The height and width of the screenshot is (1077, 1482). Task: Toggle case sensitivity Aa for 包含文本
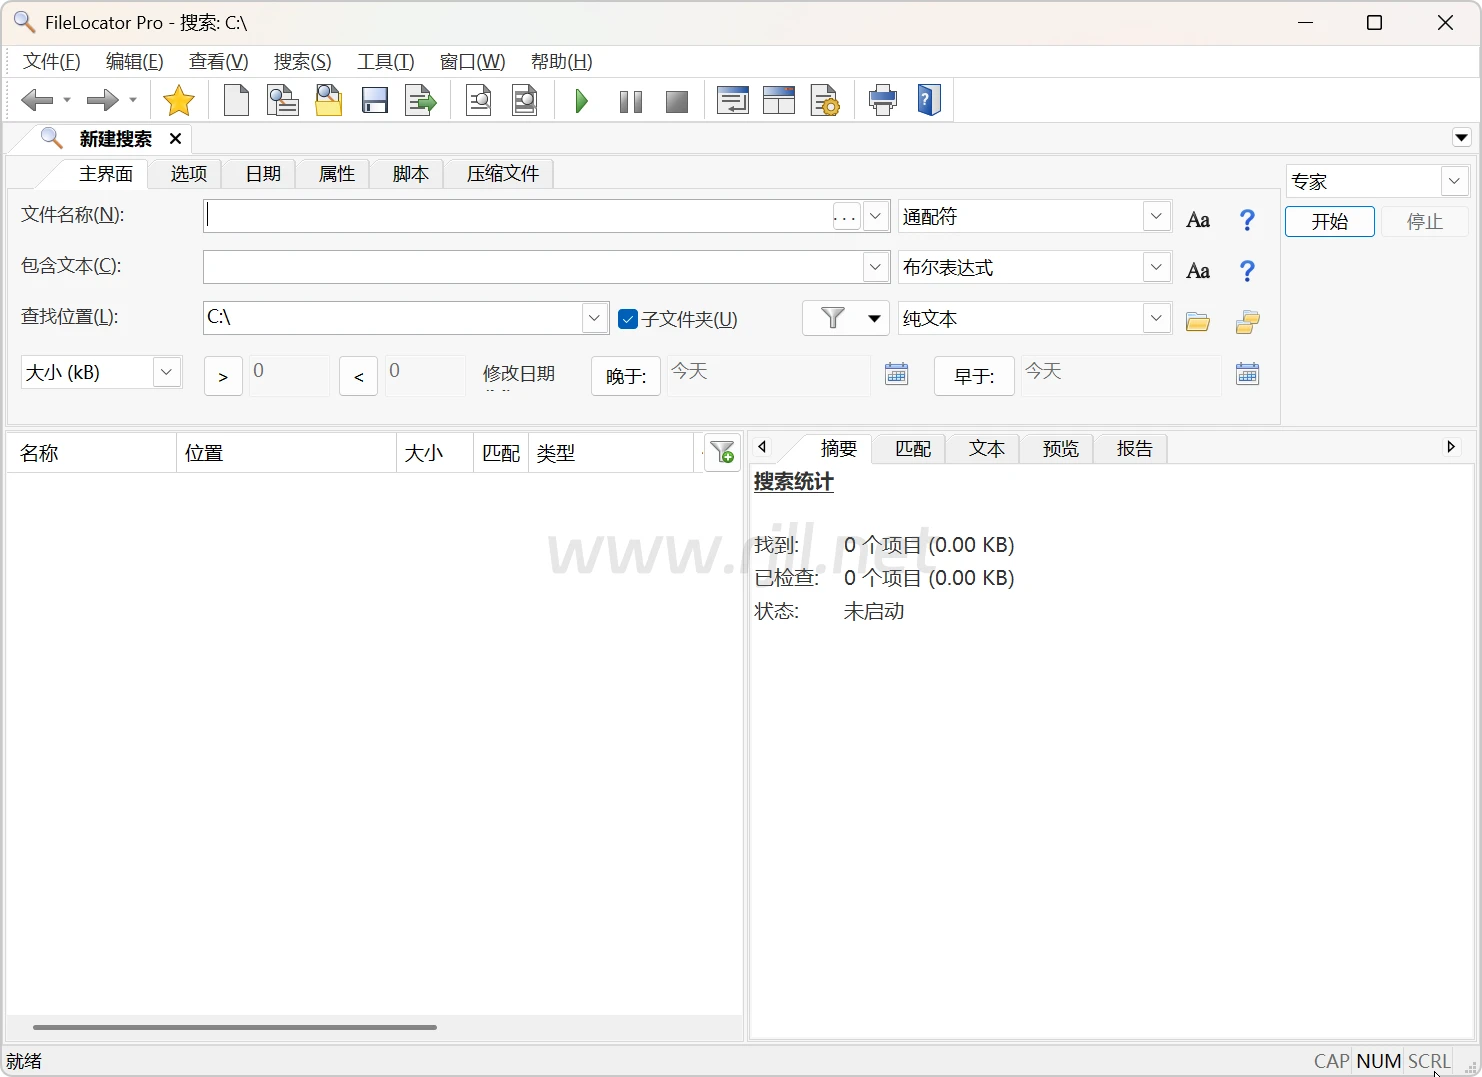tap(1198, 270)
